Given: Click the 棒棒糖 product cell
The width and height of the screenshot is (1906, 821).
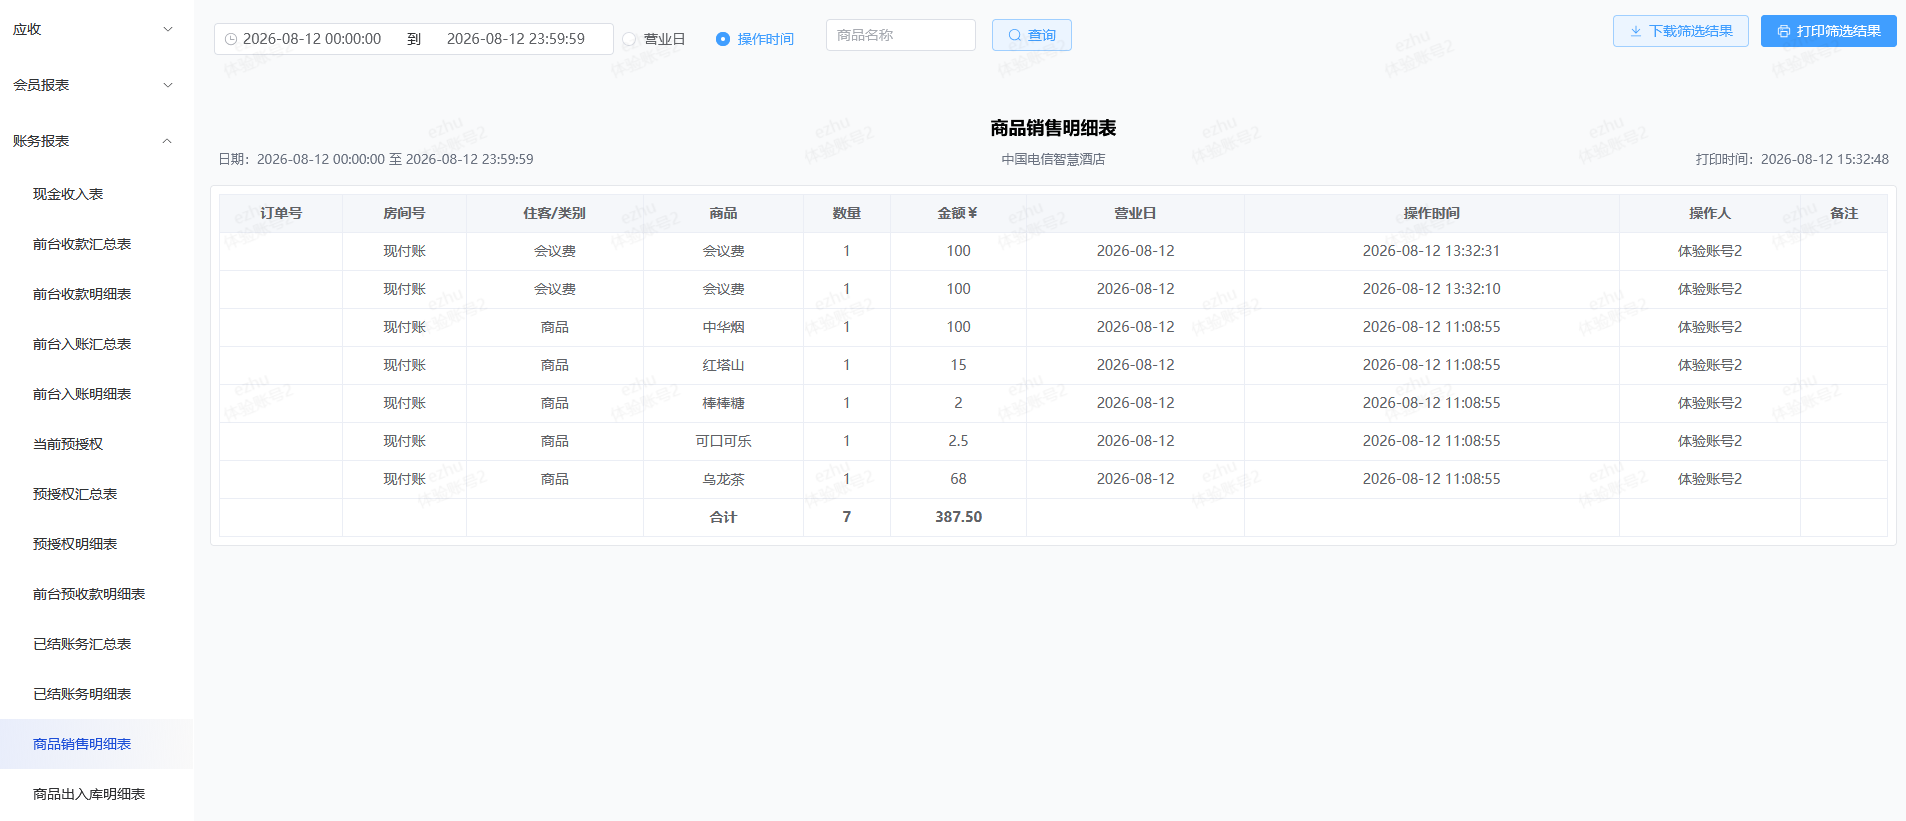Looking at the screenshot, I should click(723, 403).
